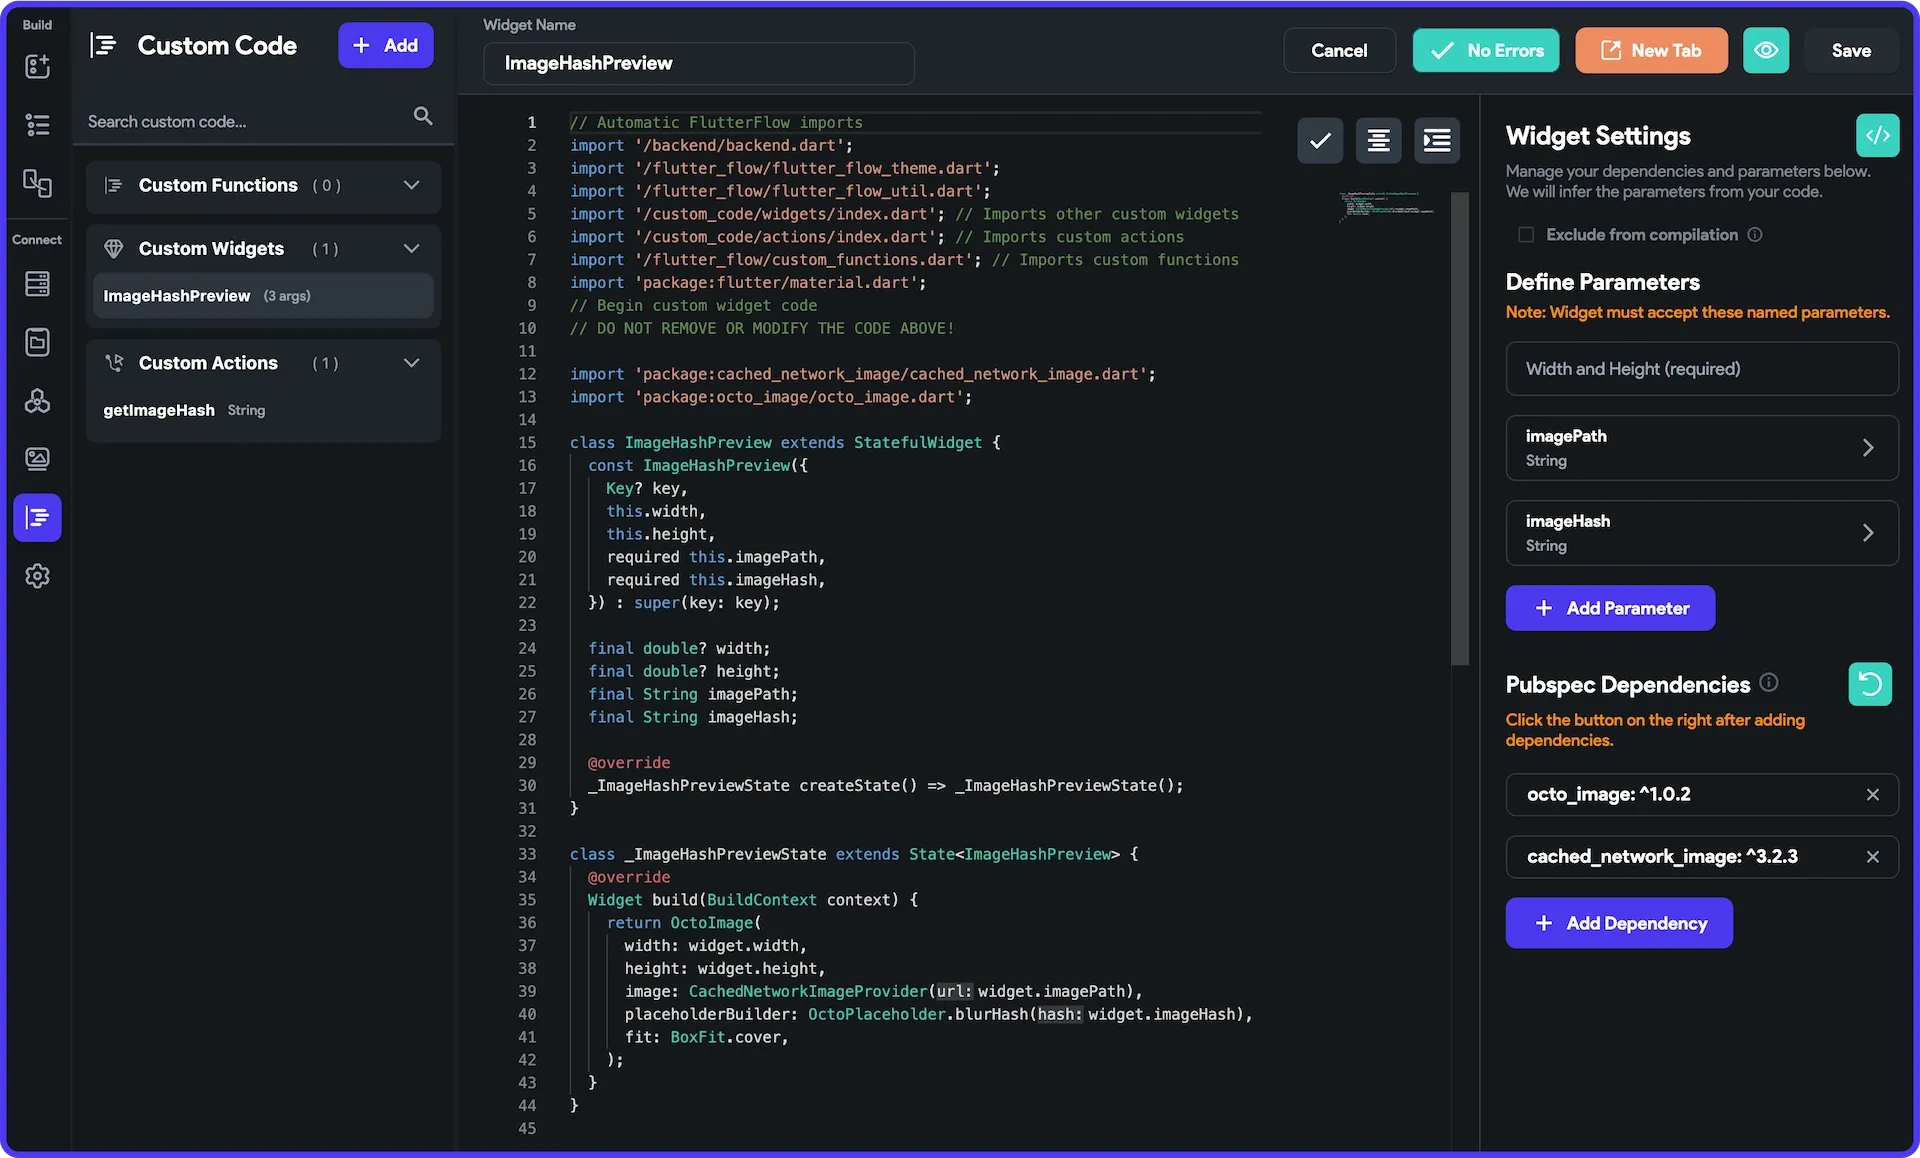
Task: Click the format code align icon
Action: click(x=1378, y=140)
